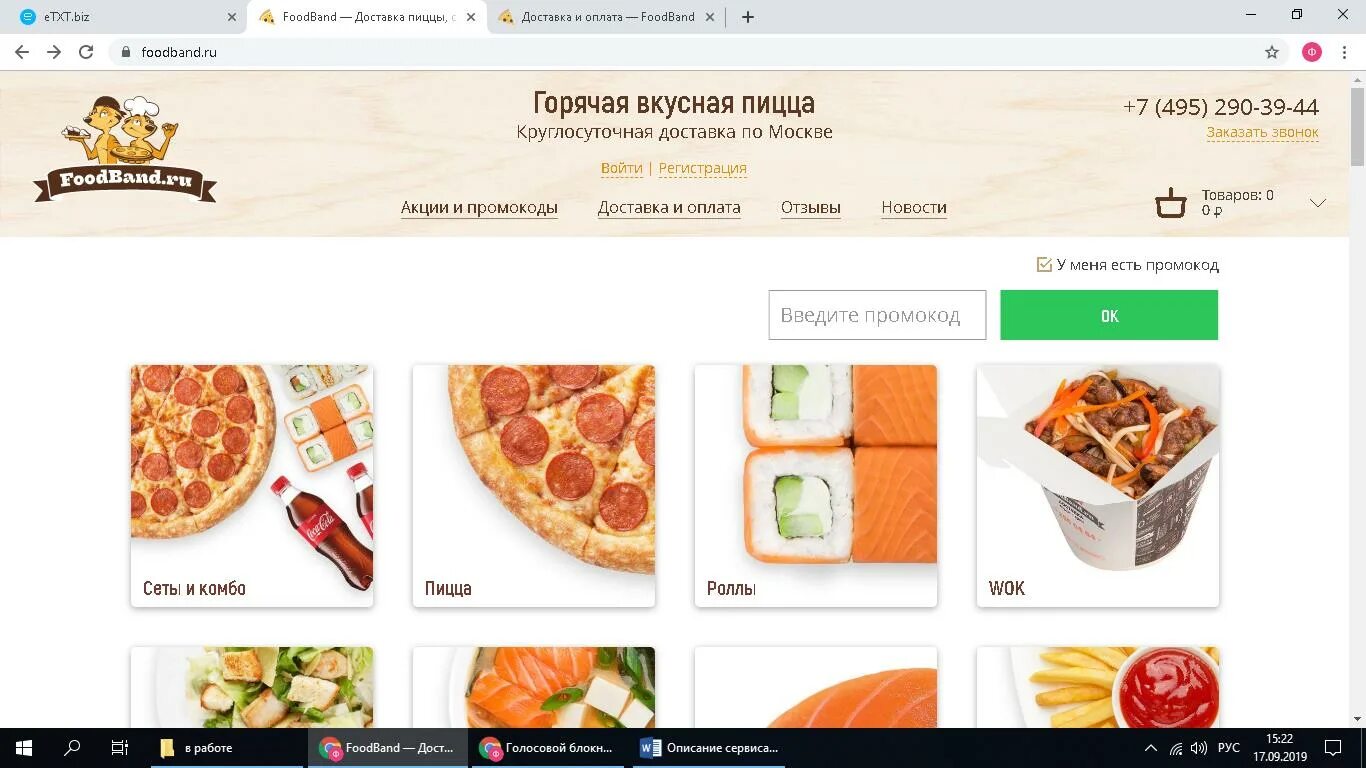Image resolution: width=1366 pixels, height=768 pixels.
Task: Open Доставка и оплата menu link
Action: click(669, 208)
